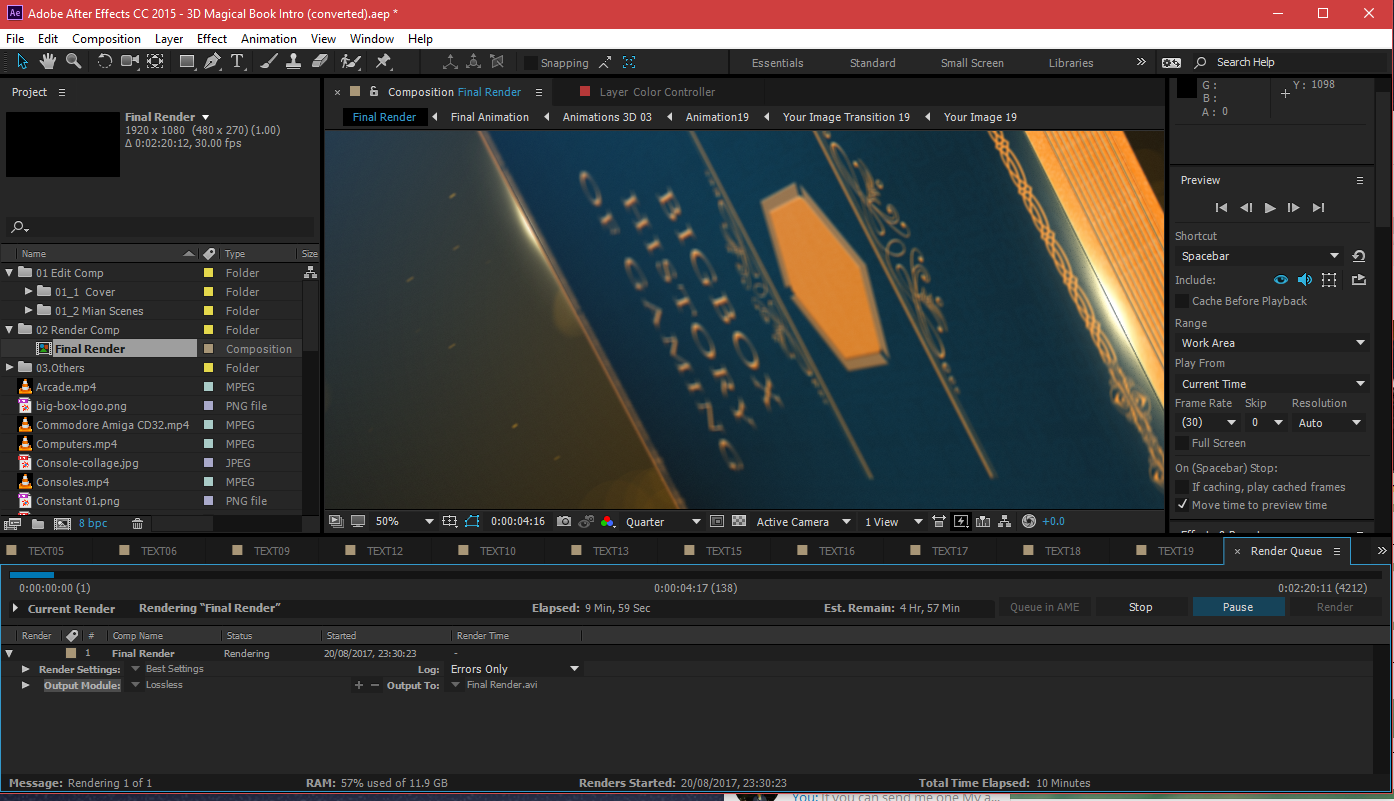Select the Rectangle shape tool
The height and width of the screenshot is (801, 1394).
[187, 62]
